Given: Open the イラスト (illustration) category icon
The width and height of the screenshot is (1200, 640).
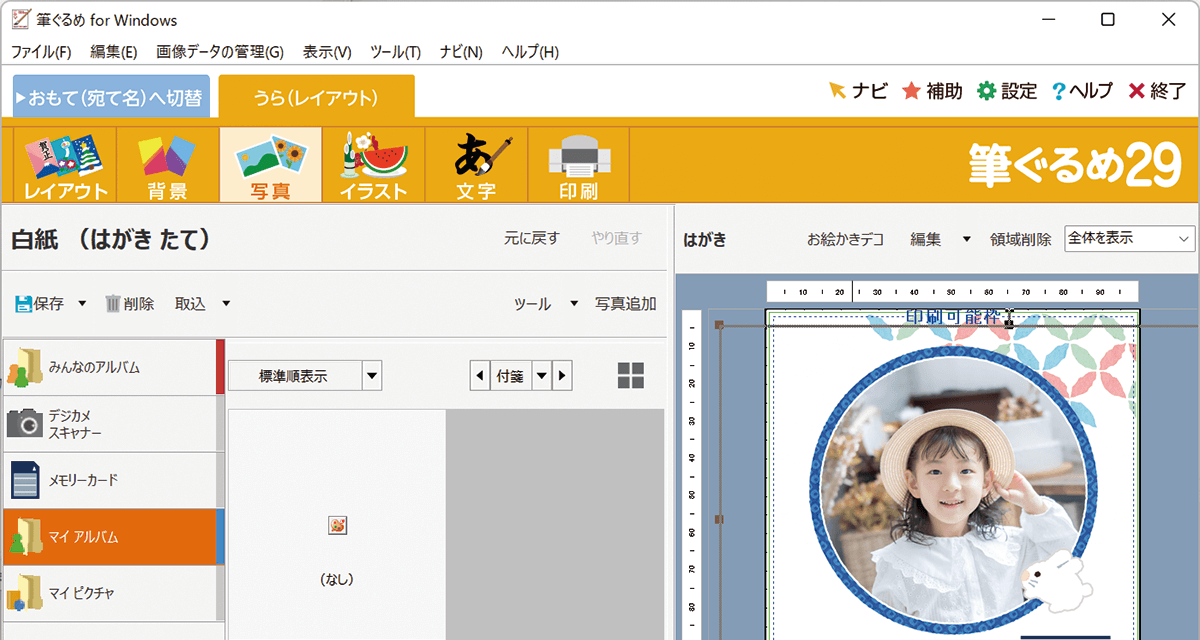Looking at the screenshot, I should point(373,165).
